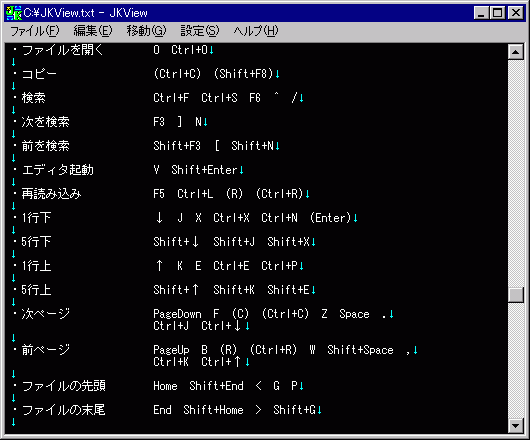Click the scrollbar down arrow
Image resolution: width=530 pixels, height=440 pixels.
click(515, 425)
